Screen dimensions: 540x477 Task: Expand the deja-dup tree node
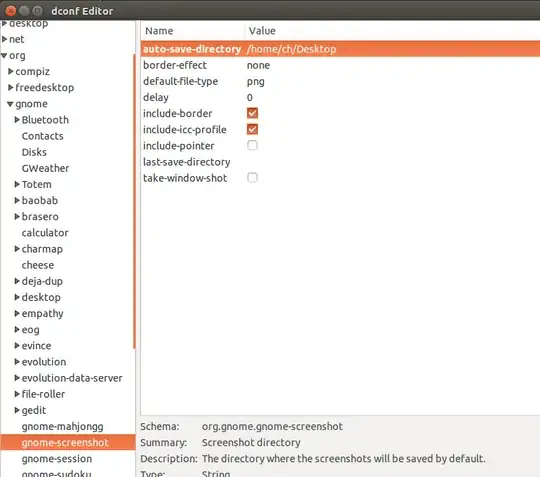[x=17, y=281]
